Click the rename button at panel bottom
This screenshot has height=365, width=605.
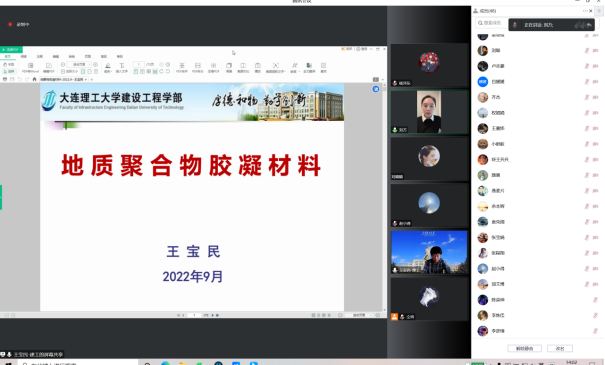pos(560,348)
